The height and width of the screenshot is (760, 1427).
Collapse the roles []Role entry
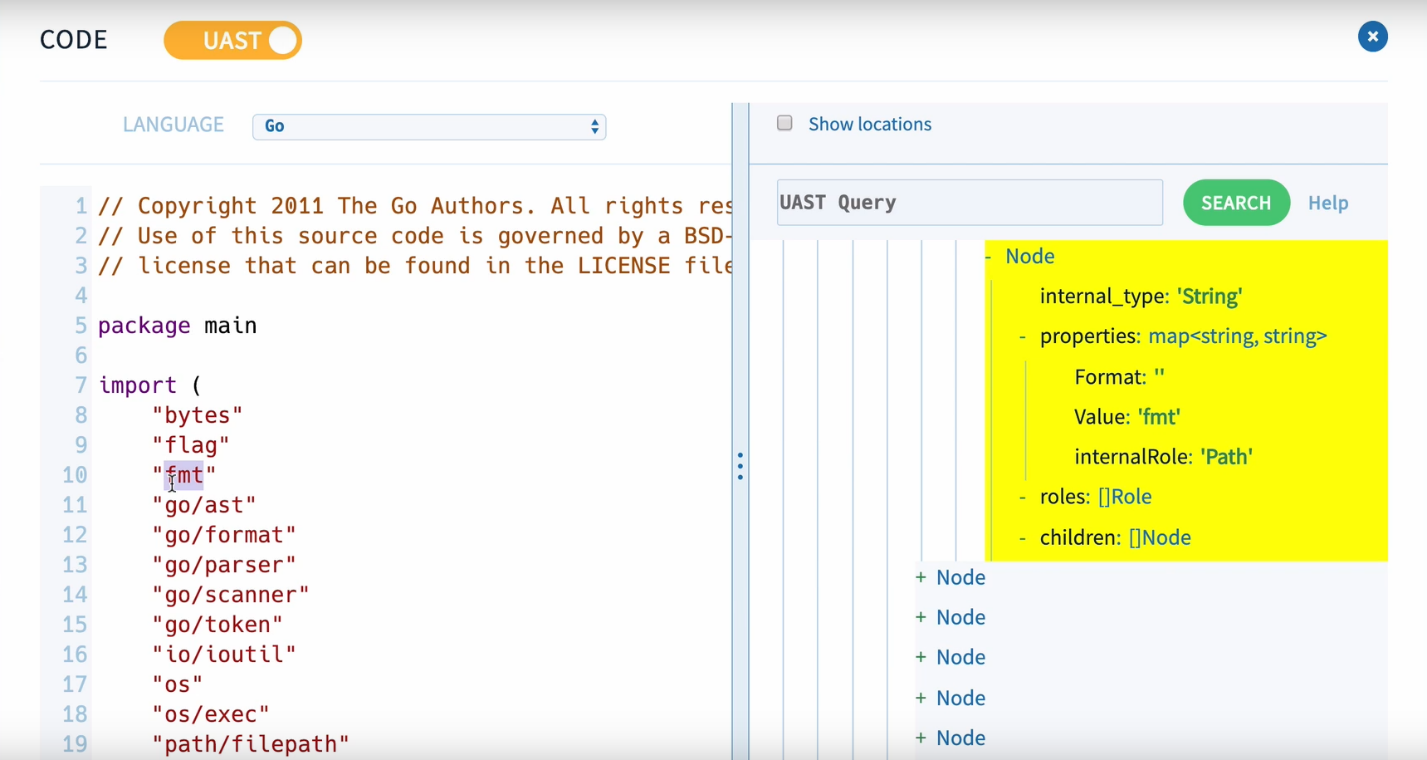point(1023,497)
